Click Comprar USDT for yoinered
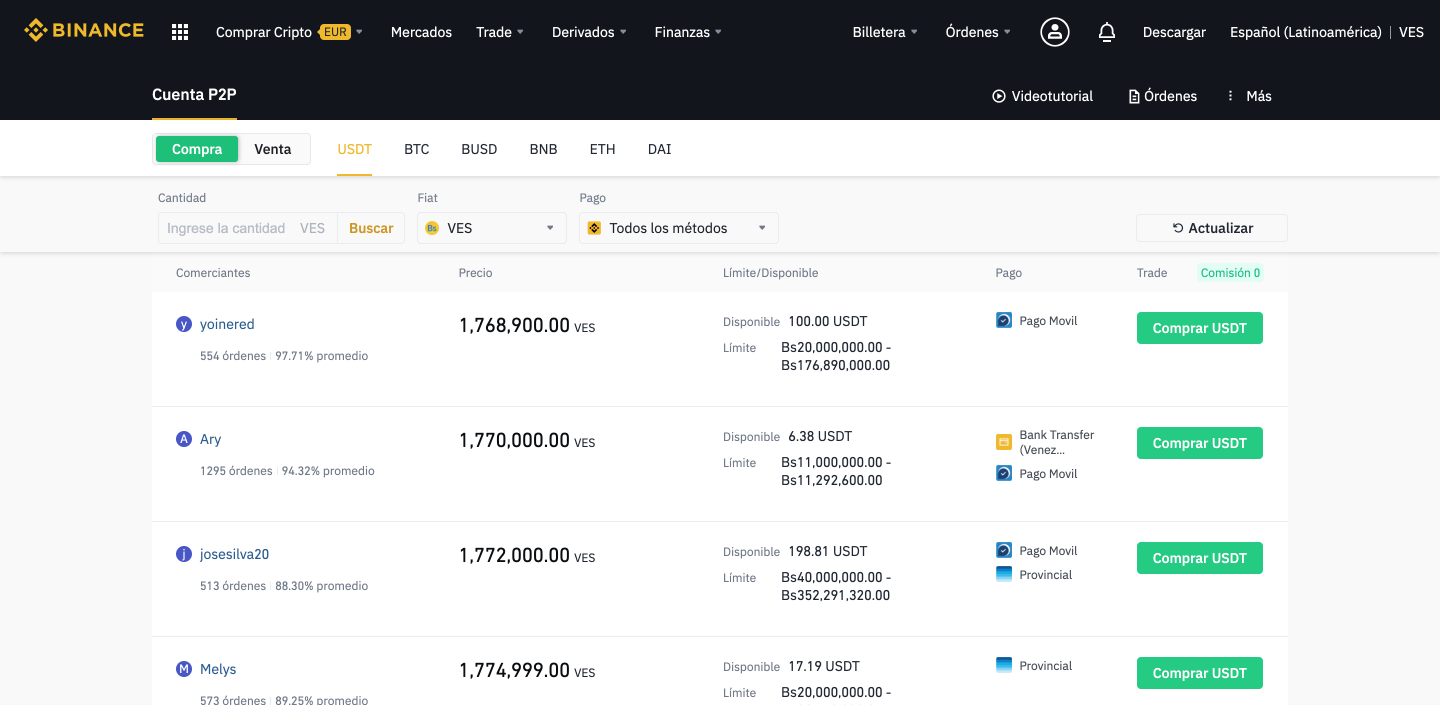This screenshot has height=705, width=1440. 1200,328
